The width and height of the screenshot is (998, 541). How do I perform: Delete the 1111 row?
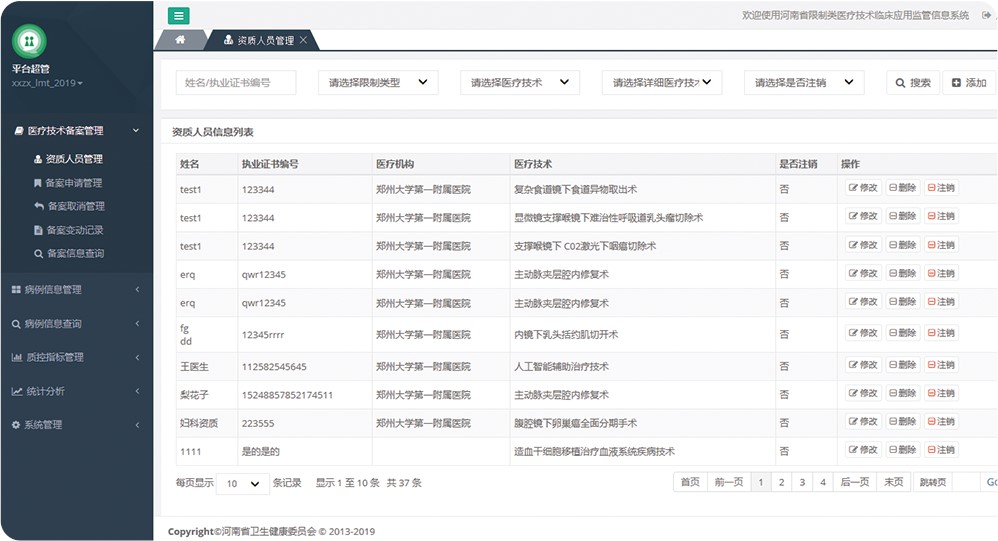pyautogui.click(x=903, y=450)
